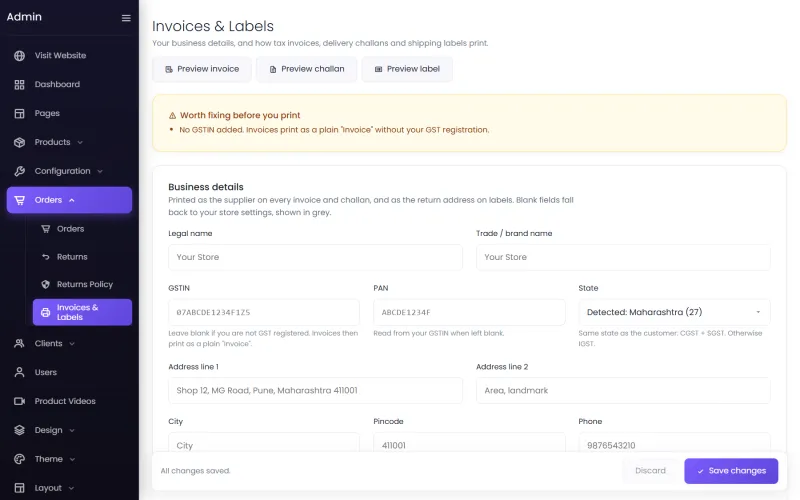Select Orders sub-item in sidebar

click(82, 229)
